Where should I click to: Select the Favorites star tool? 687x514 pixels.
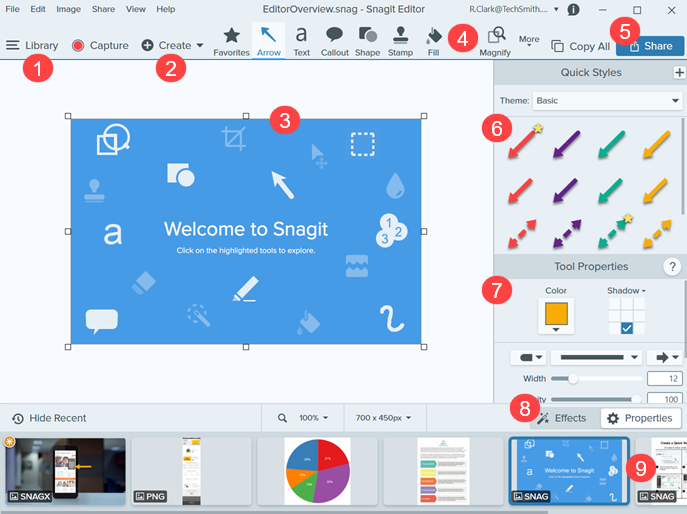pos(231,42)
